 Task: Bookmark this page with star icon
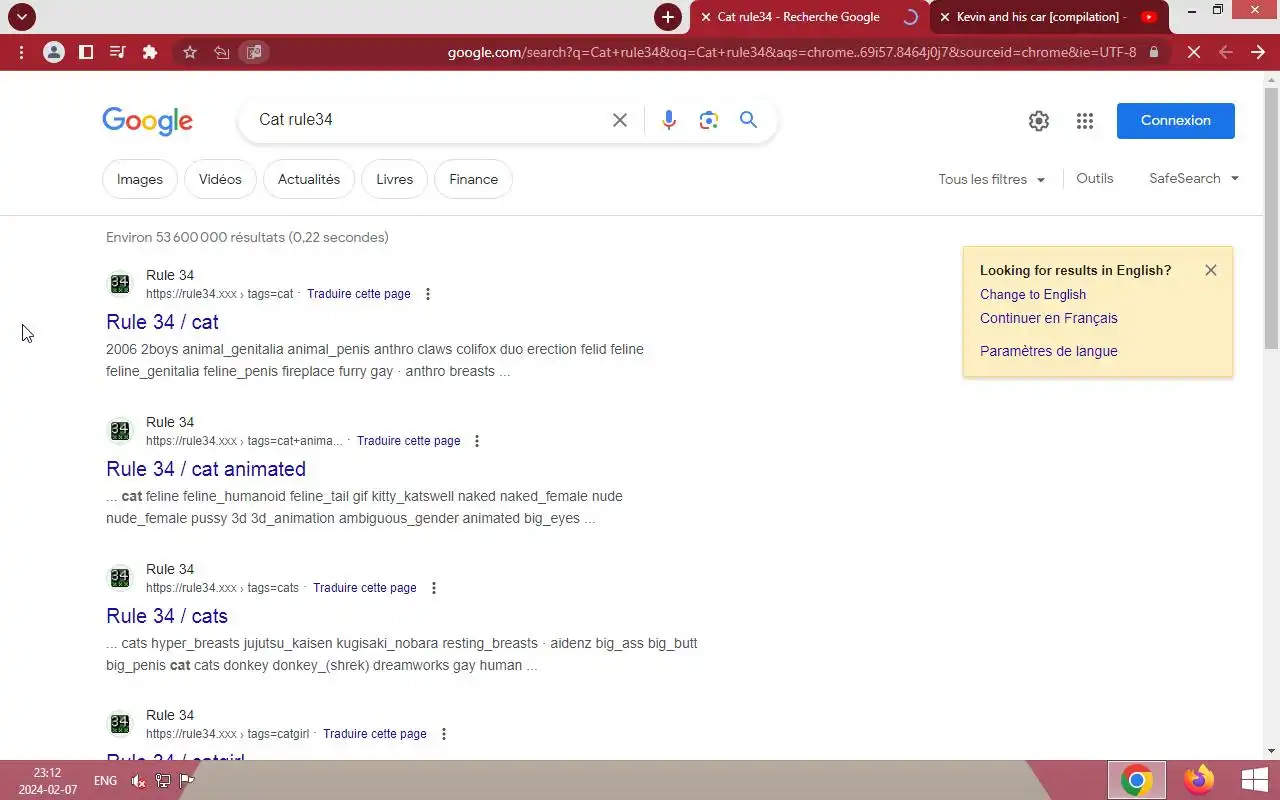pyautogui.click(x=190, y=52)
